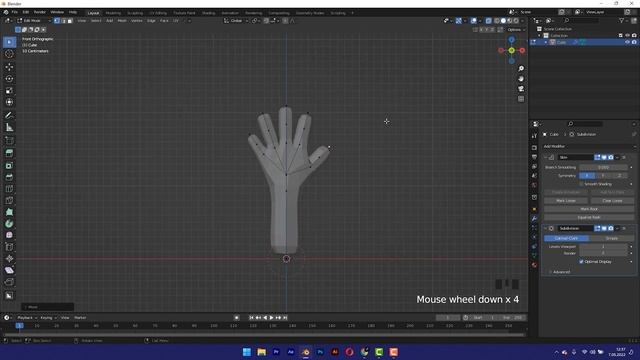
Task: Select the Cursor tool
Action: click(x=9, y=54)
